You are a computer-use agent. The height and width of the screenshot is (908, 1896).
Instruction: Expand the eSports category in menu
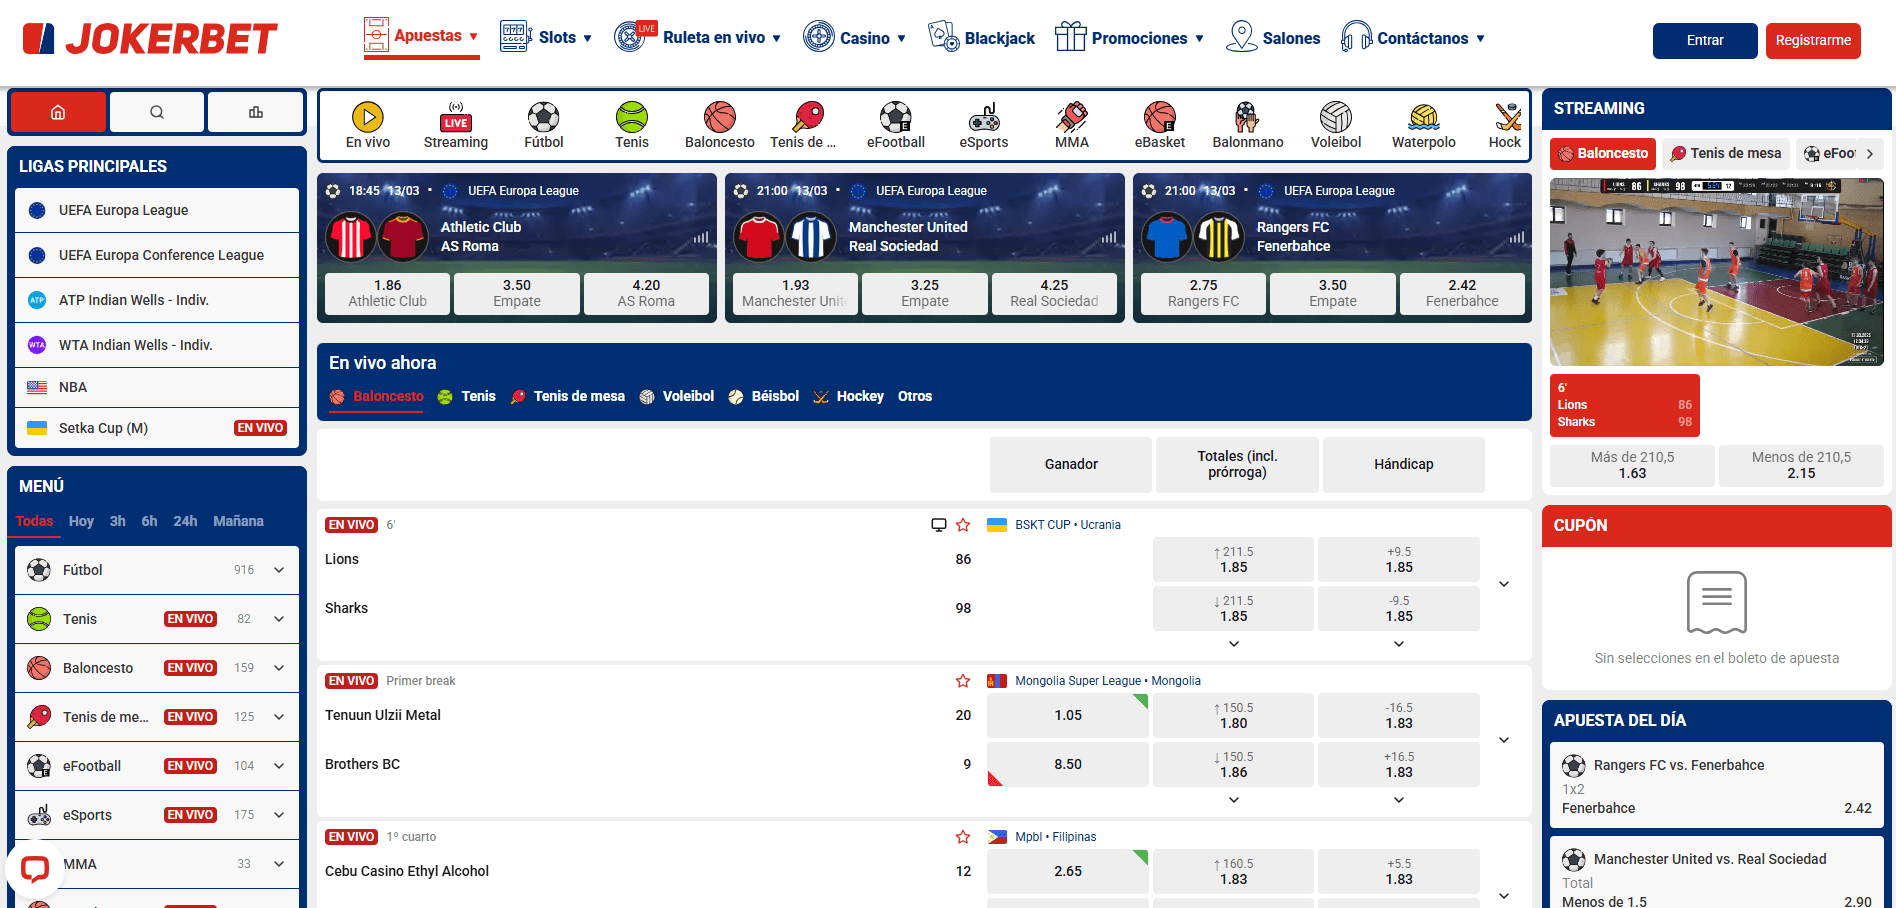279,815
